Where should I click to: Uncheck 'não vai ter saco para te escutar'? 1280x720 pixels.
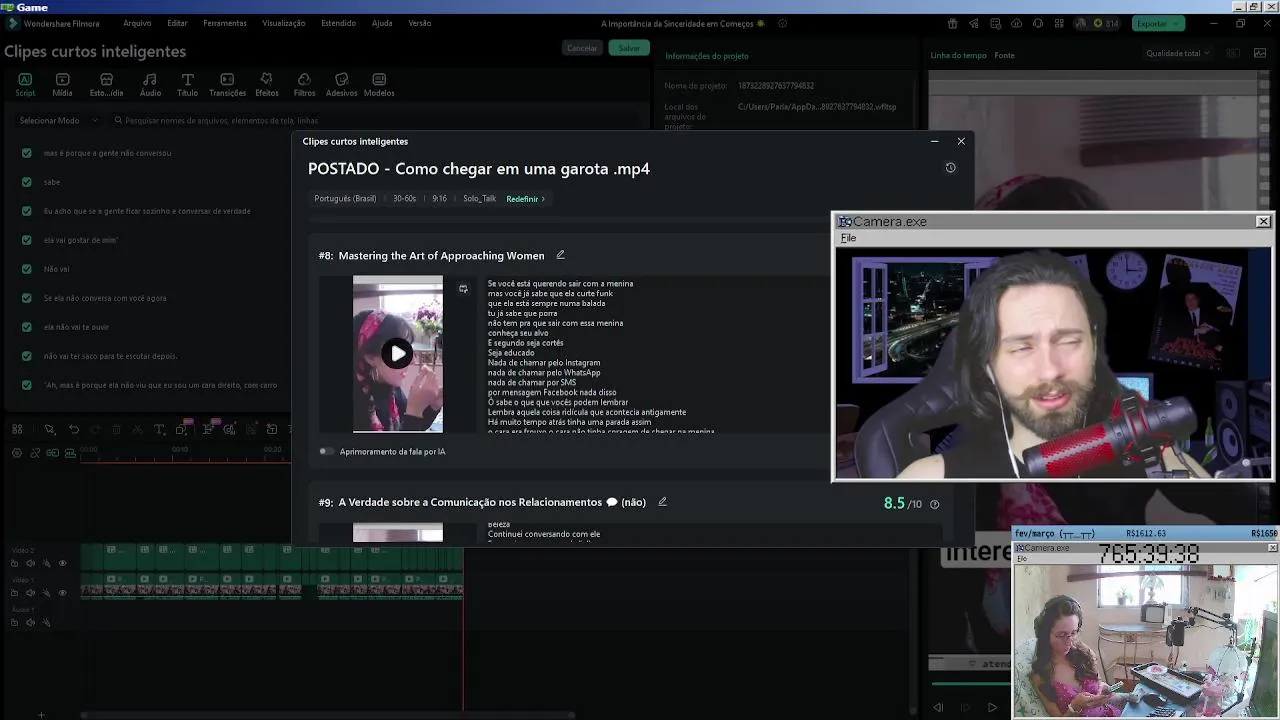point(27,356)
